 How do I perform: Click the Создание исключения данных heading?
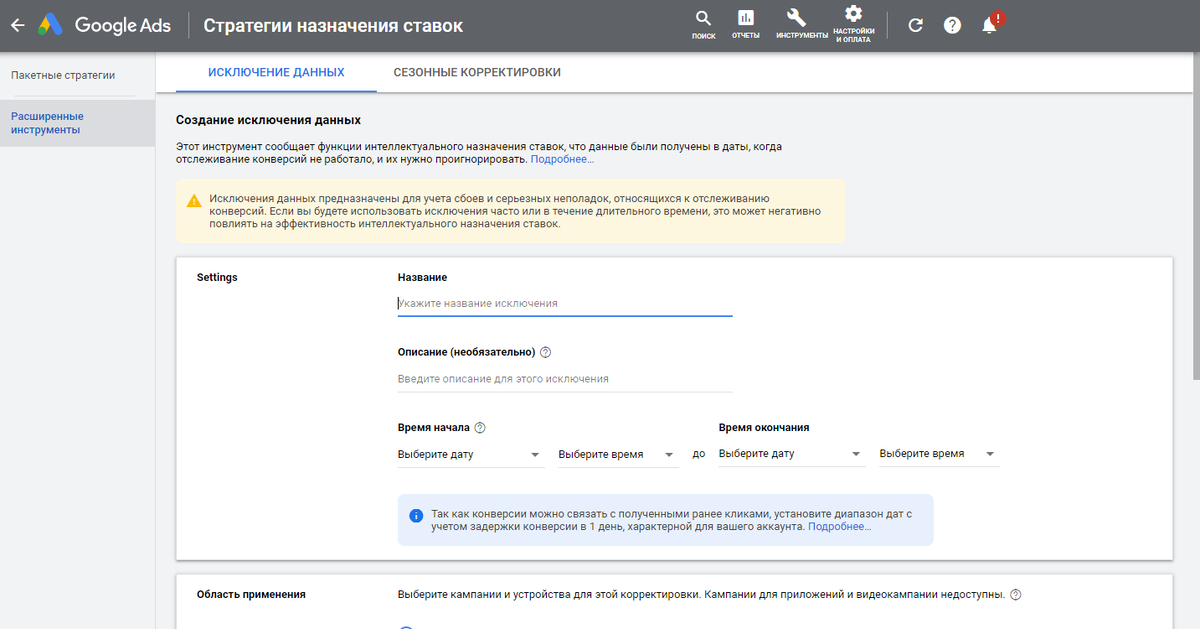pos(268,120)
